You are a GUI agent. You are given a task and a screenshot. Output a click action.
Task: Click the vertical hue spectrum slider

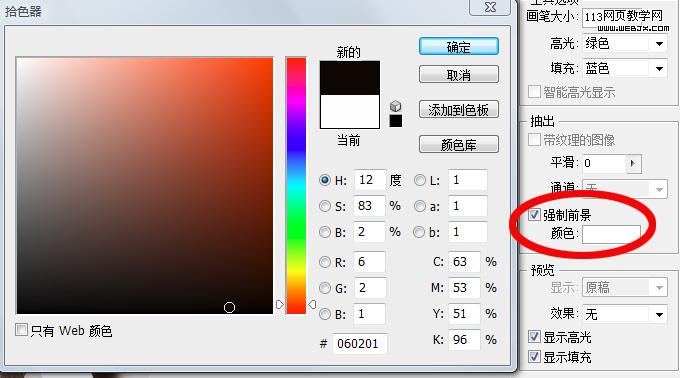[296, 186]
